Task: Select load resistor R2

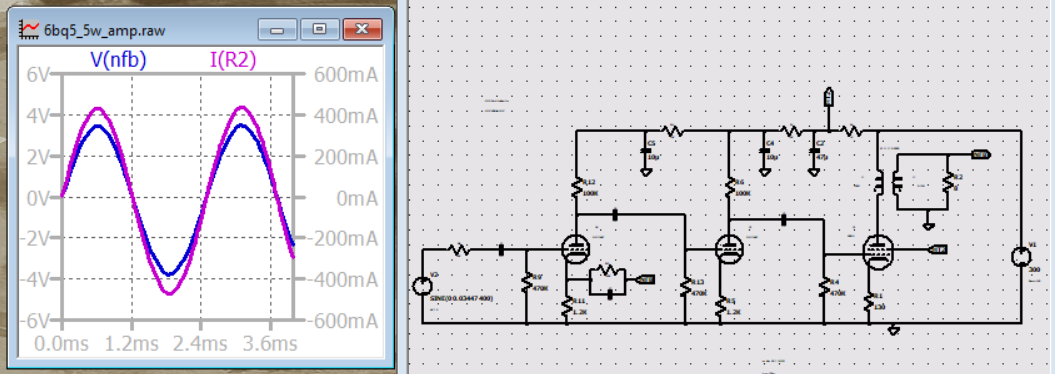Action: pyautogui.click(x=947, y=182)
